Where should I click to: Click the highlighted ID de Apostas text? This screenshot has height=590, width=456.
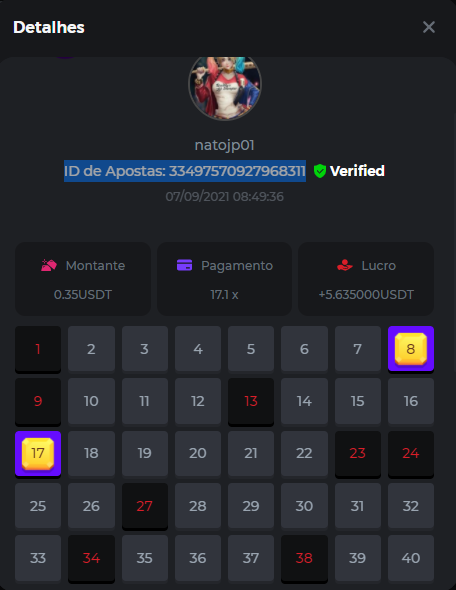click(185, 171)
